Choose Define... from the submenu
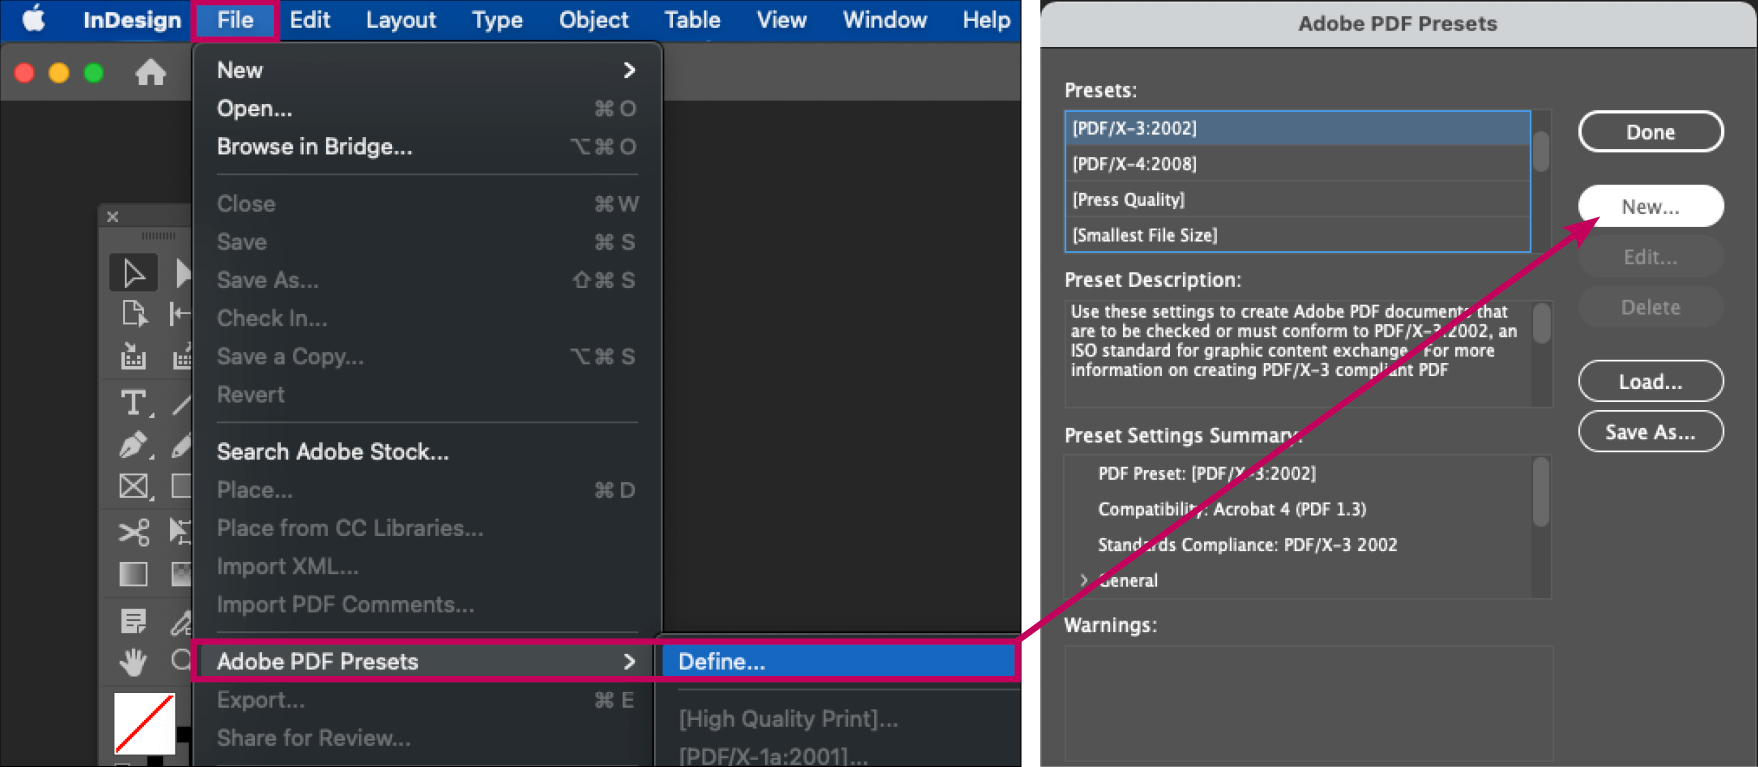 pos(721,661)
